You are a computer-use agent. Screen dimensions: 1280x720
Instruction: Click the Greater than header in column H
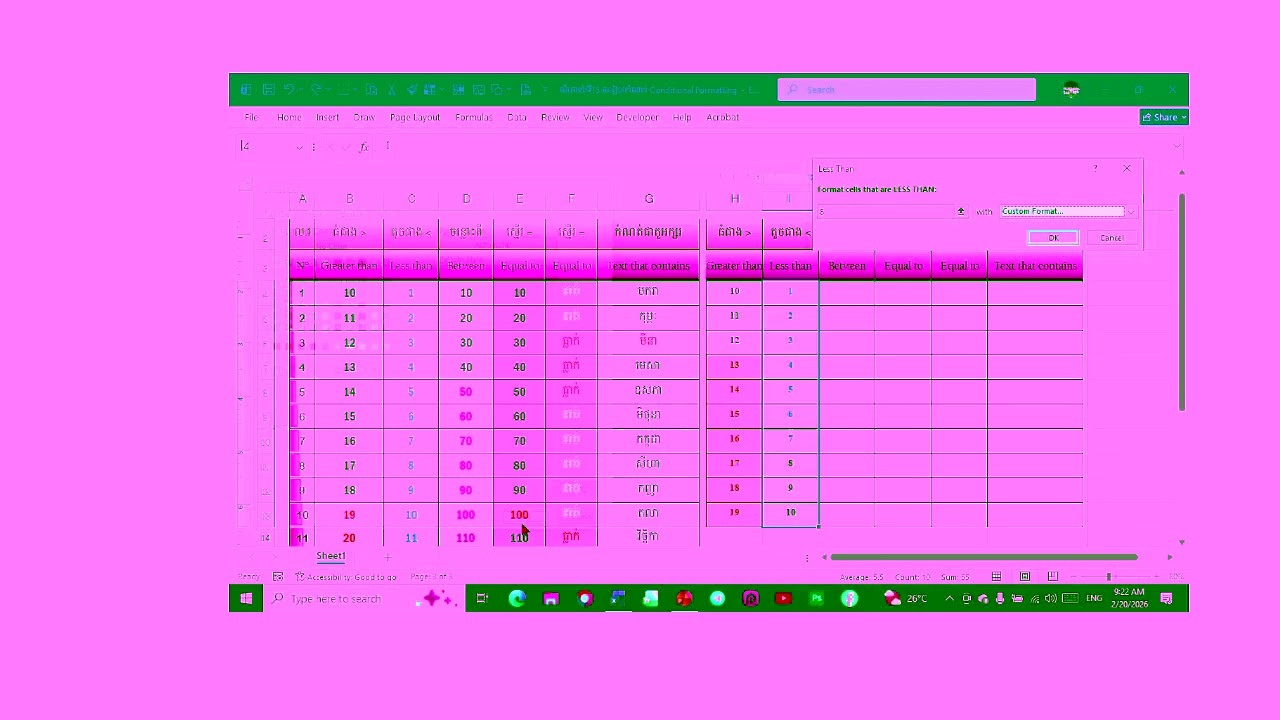(734, 266)
